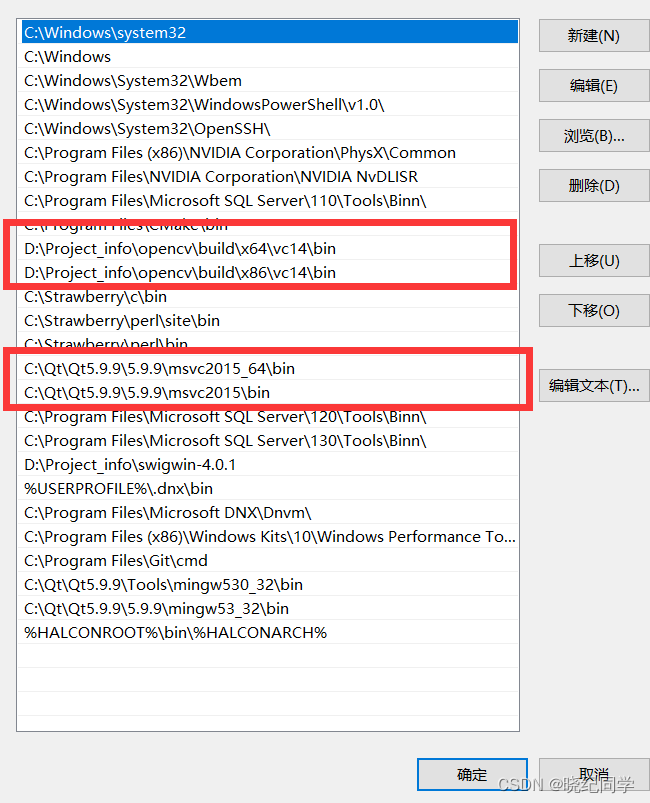This screenshot has width=650, height=803.
Task: Select C:\Windows\System32\Wbem entry
Action: 269,80
